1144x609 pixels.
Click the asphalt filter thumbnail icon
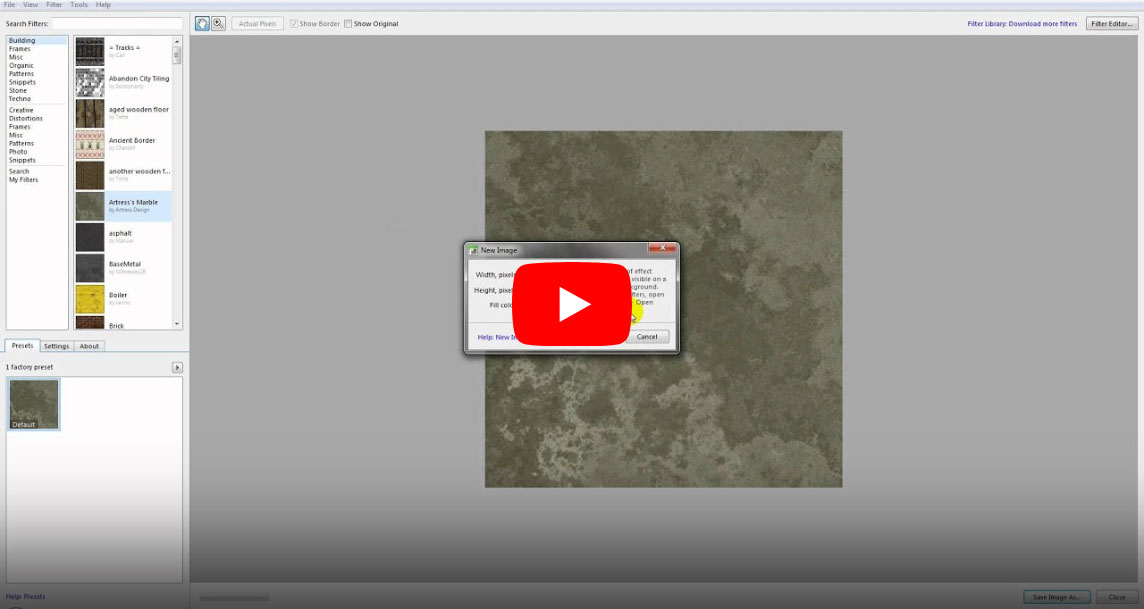point(90,237)
